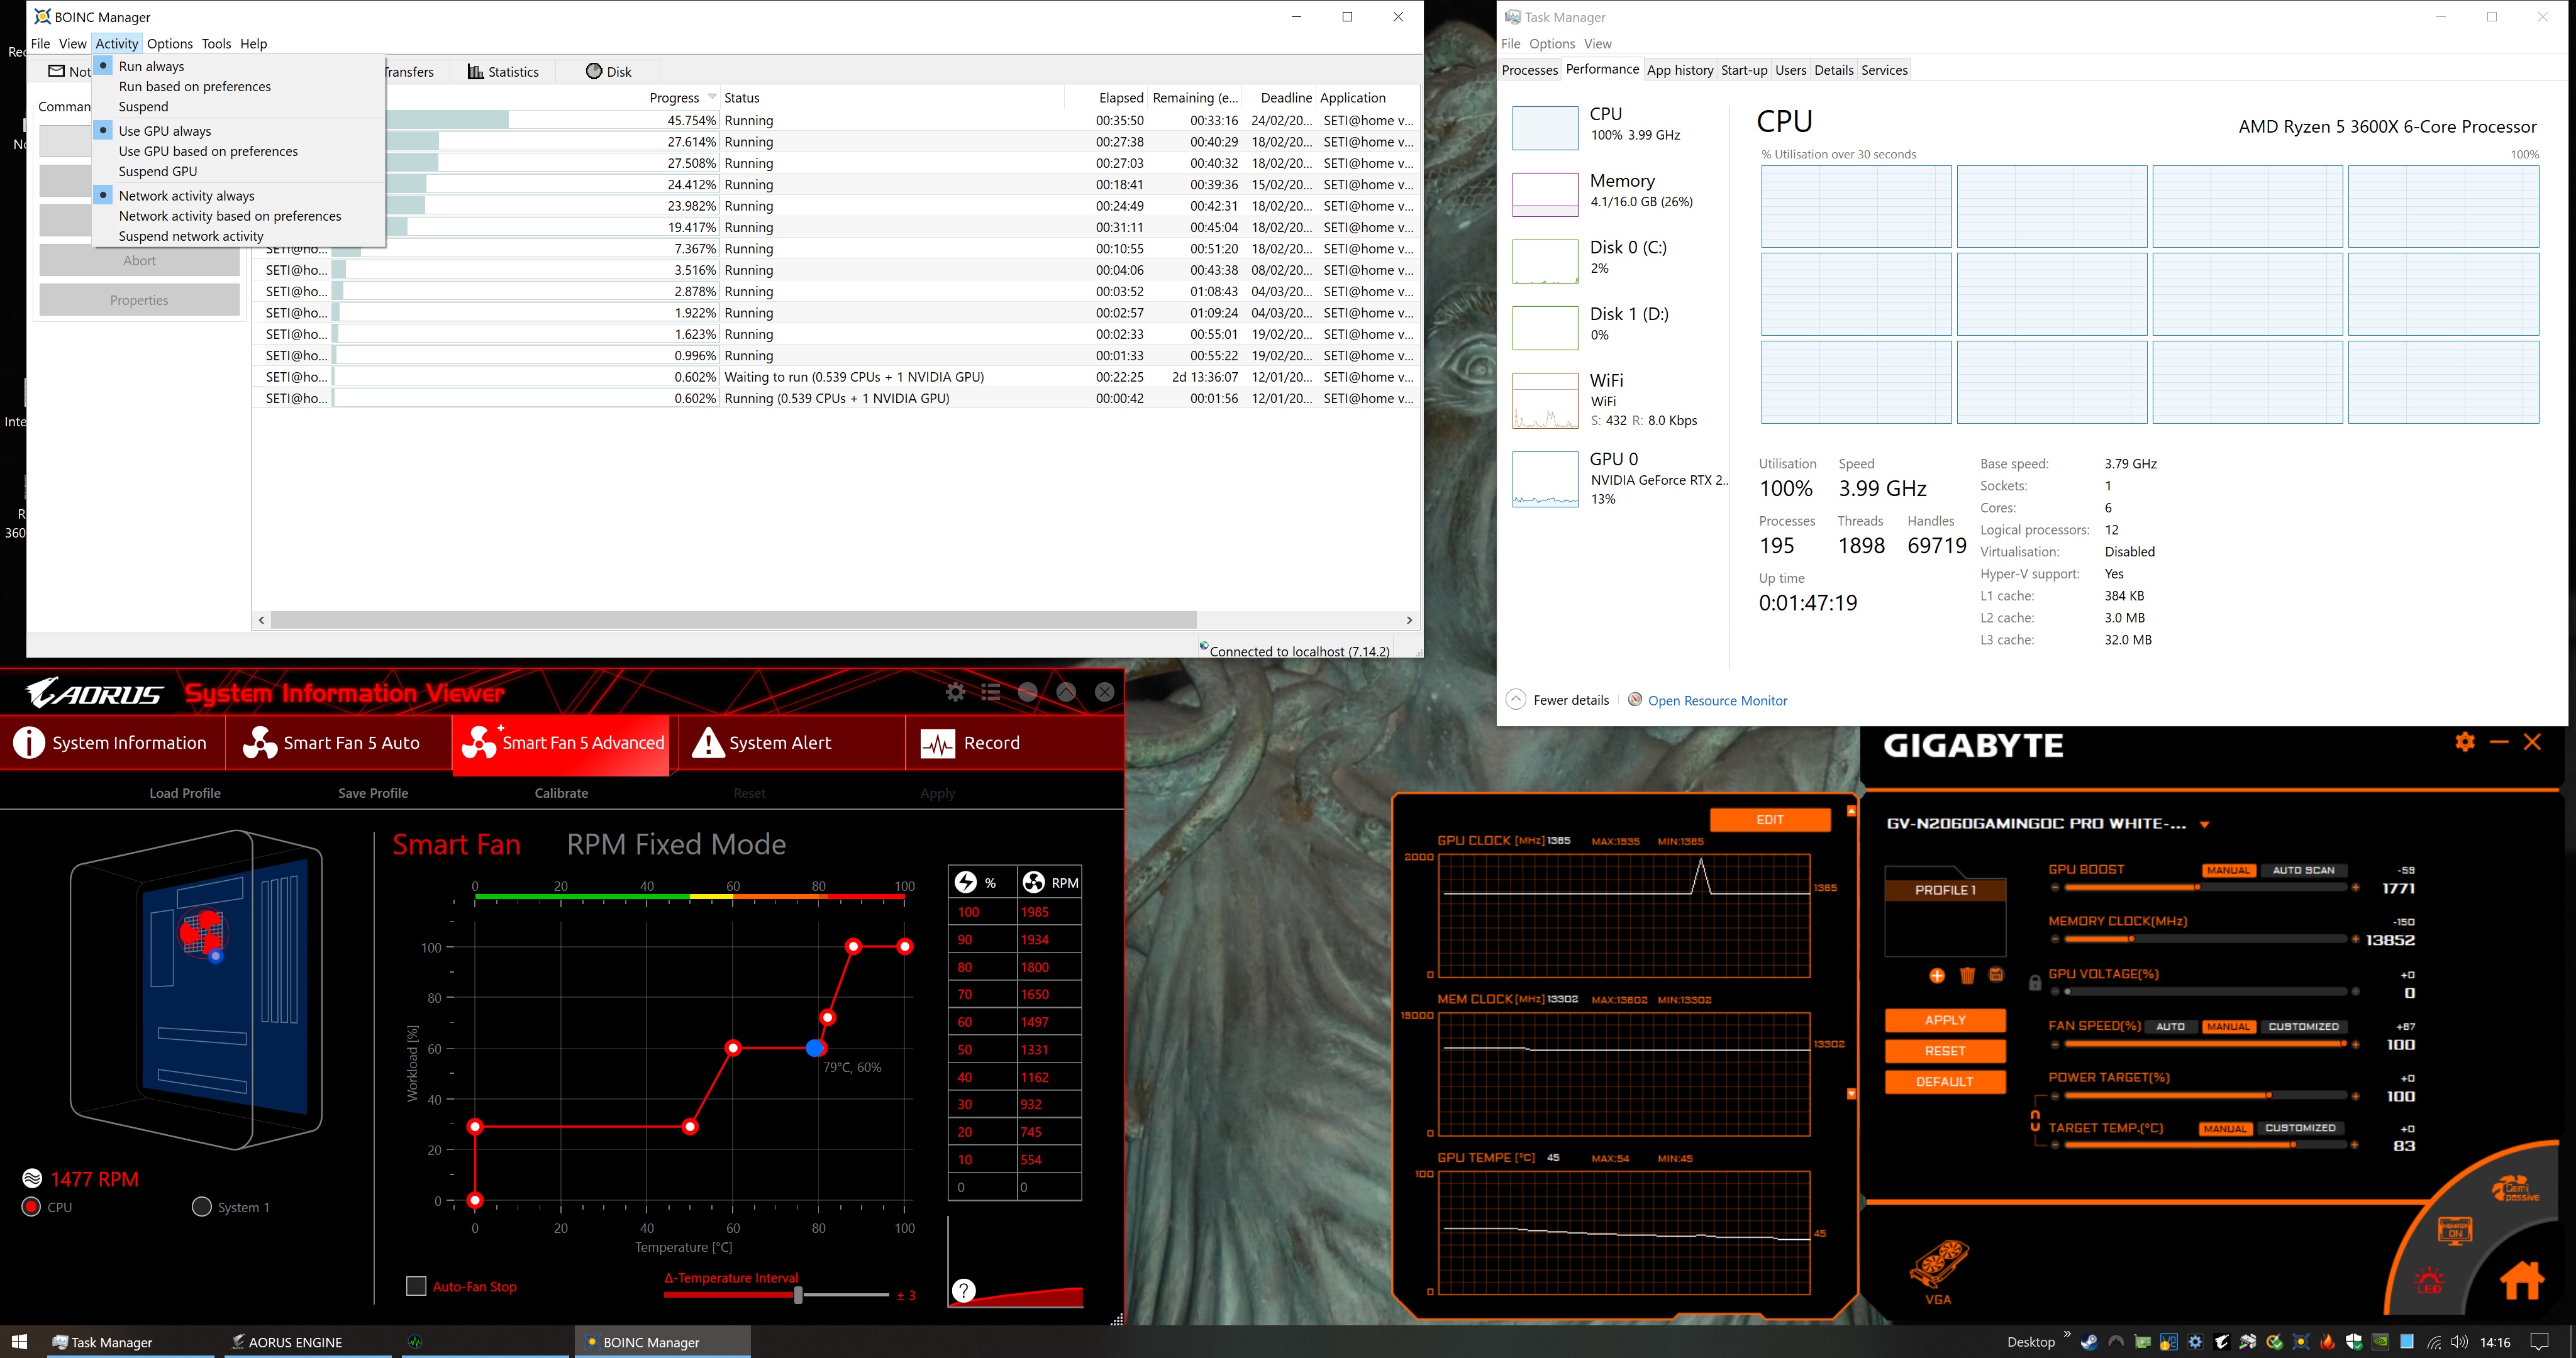
Task: Select Suspend GPU option
Action: [158, 171]
